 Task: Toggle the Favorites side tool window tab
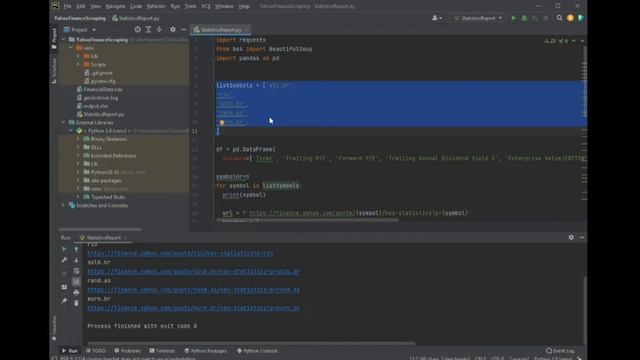pos(54,327)
